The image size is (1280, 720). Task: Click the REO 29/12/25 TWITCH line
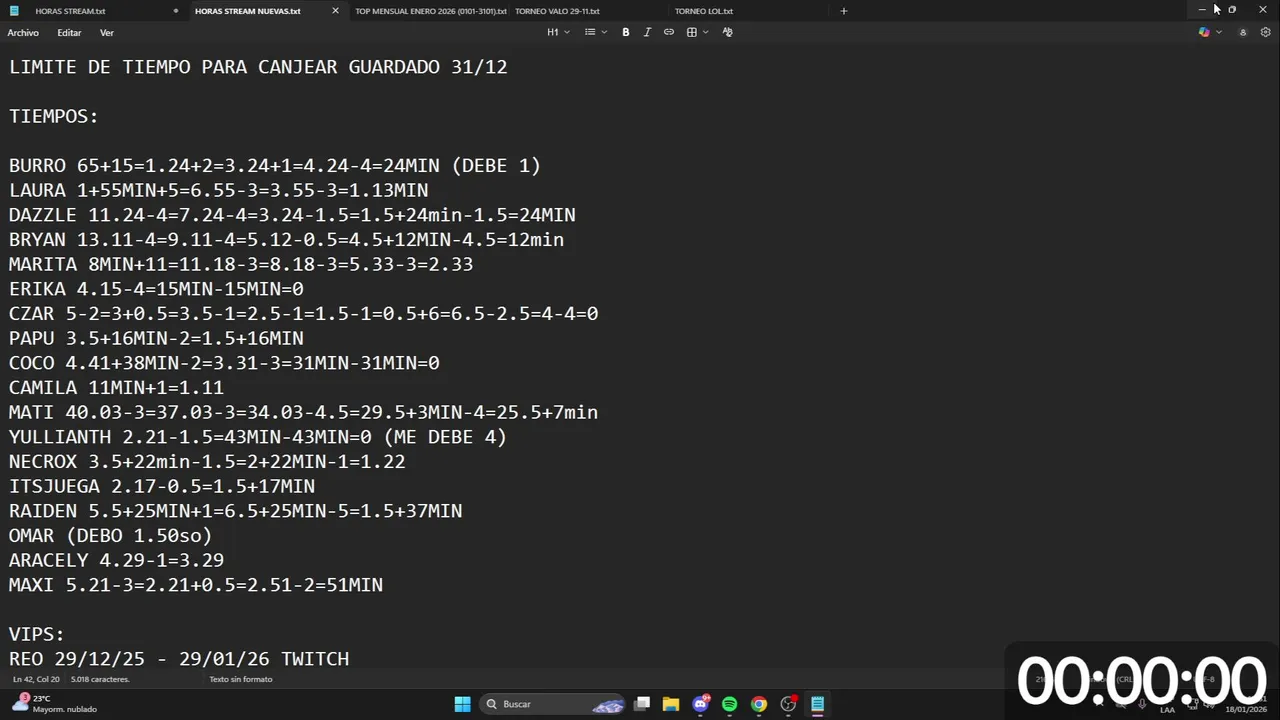click(179, 659)
